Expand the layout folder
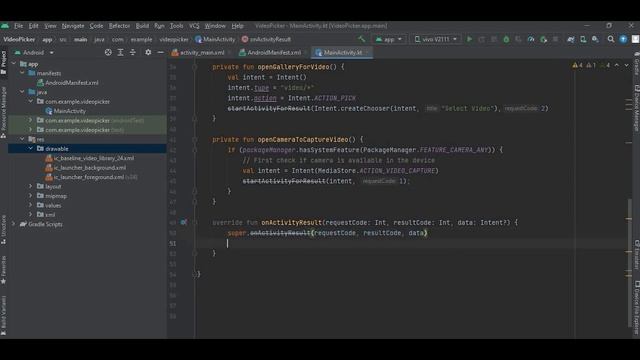 coord(31,186)
